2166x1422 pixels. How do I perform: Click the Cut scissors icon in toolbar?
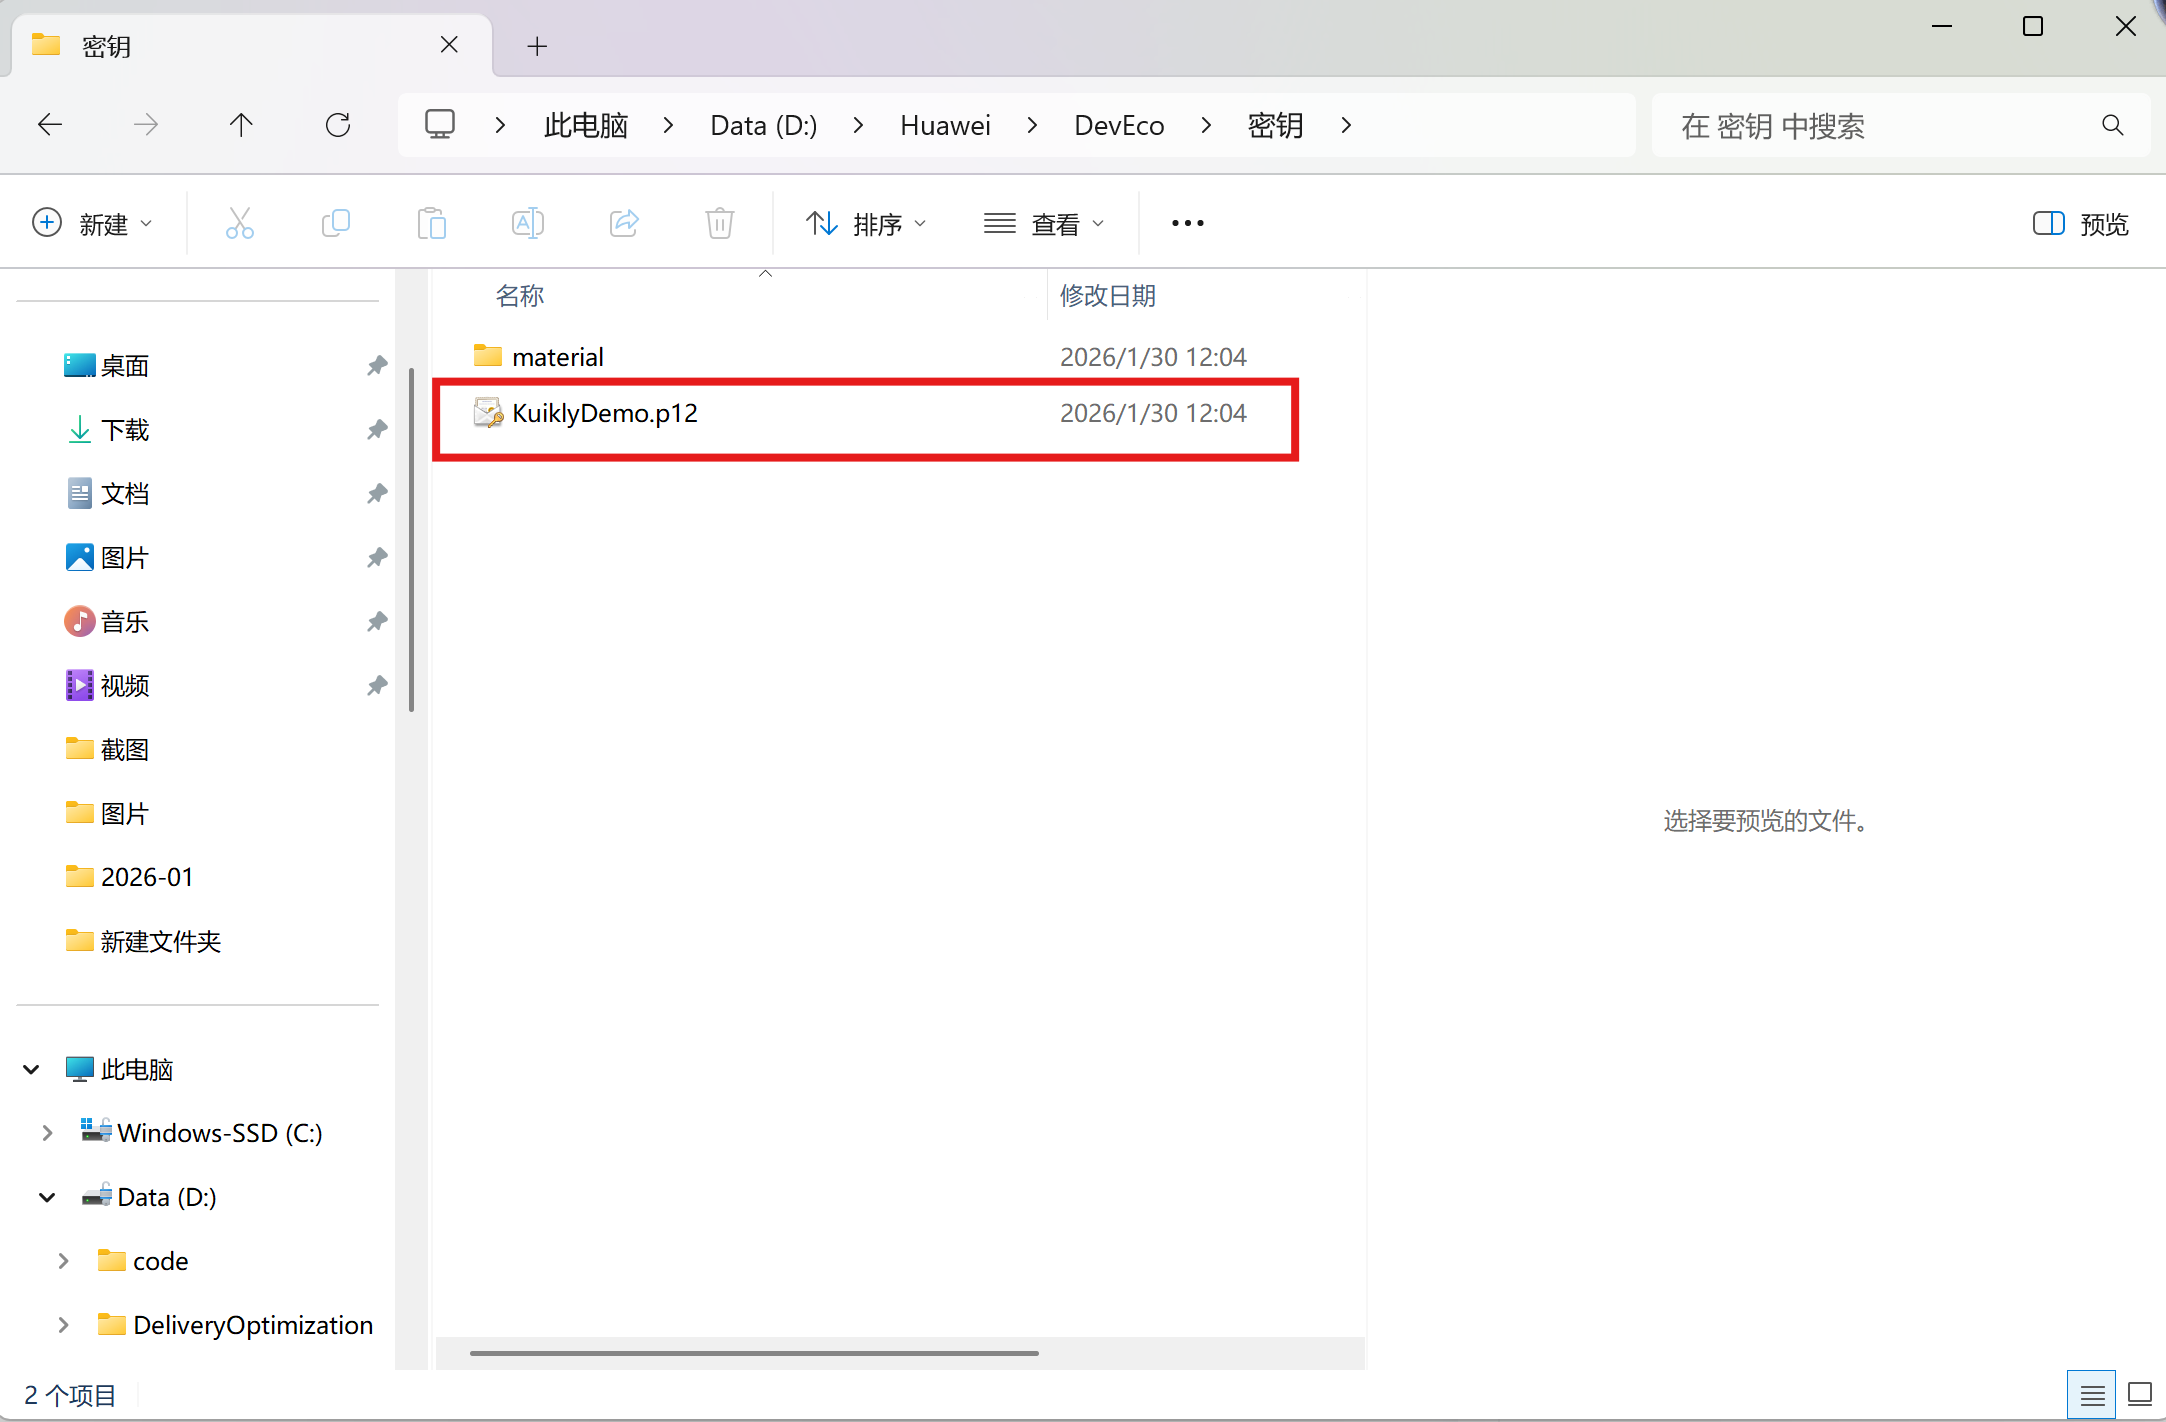(239, 223)
